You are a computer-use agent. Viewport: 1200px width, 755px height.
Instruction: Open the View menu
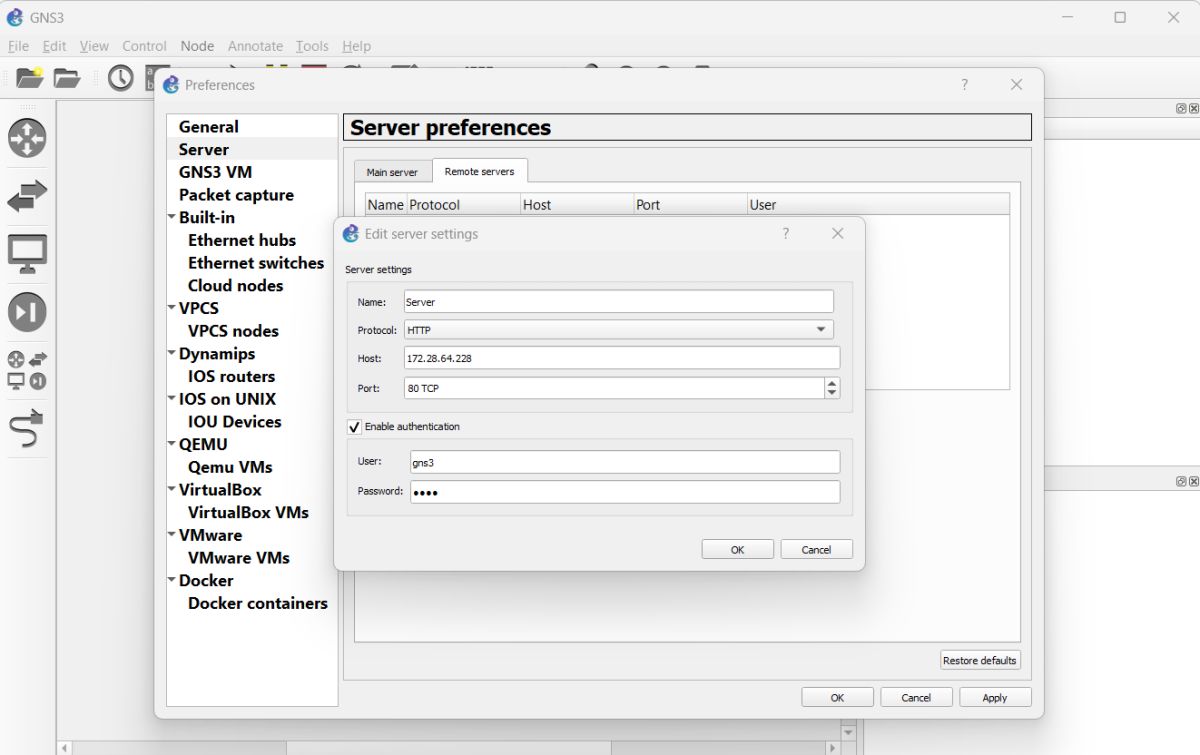click(x=94, y=46)
